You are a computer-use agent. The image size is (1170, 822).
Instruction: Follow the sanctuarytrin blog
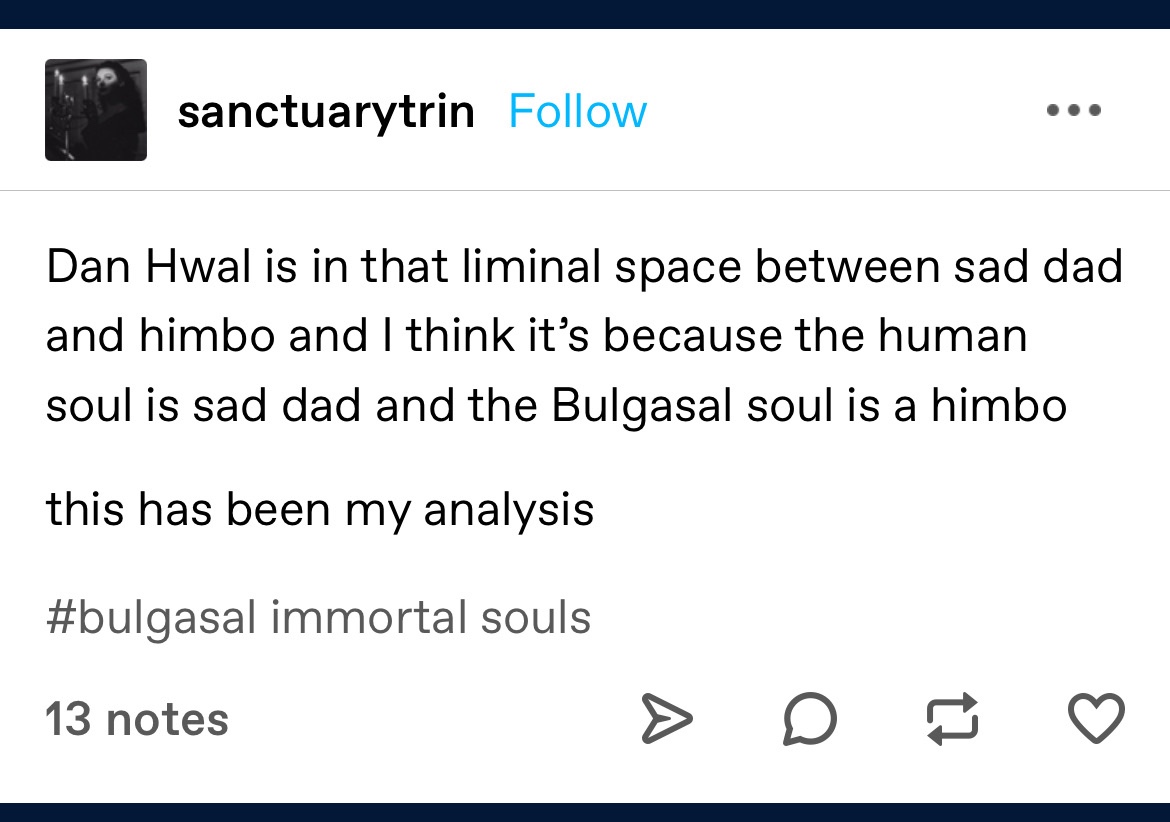coord(578,111)
